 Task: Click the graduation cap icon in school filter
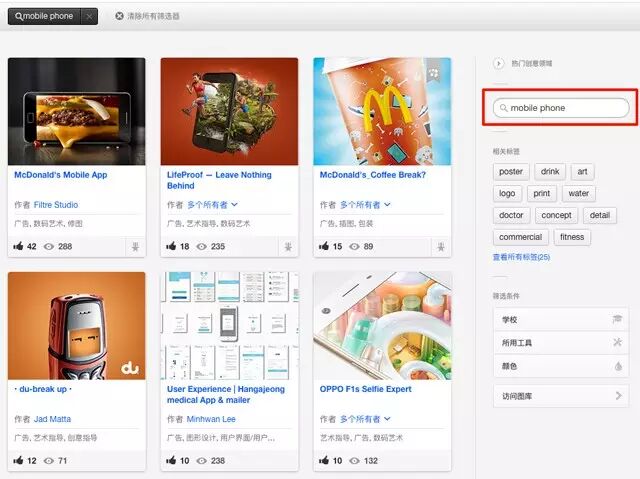617,319
